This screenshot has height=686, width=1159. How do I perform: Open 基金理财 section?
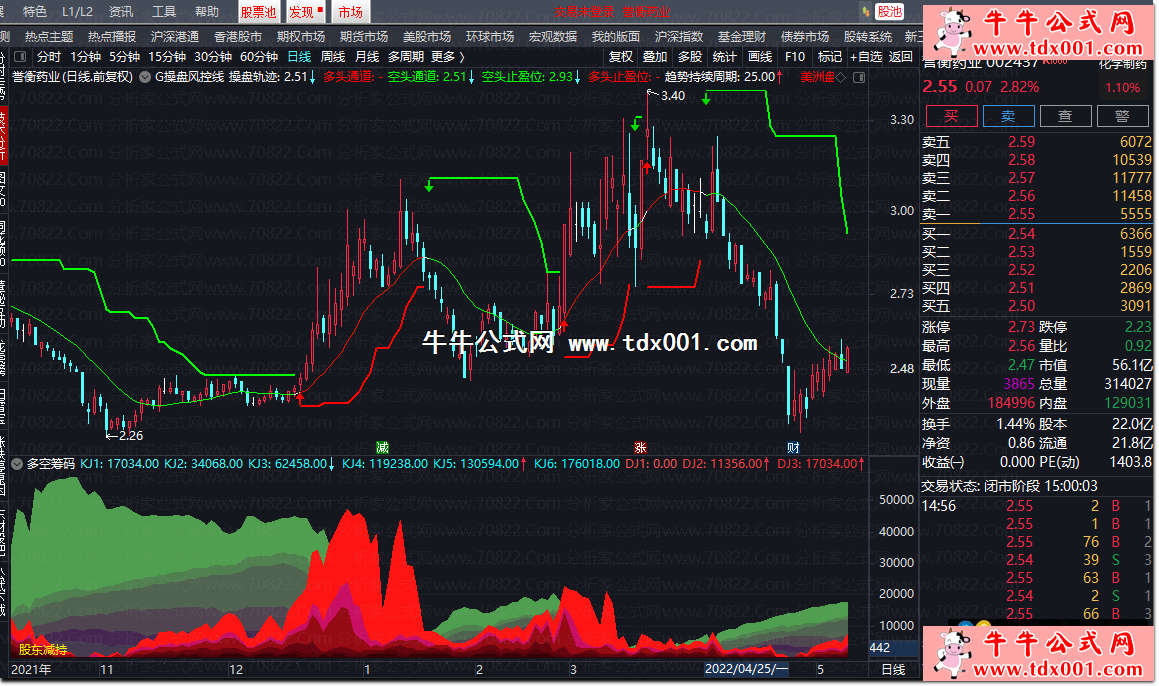(x=742, y=36)
